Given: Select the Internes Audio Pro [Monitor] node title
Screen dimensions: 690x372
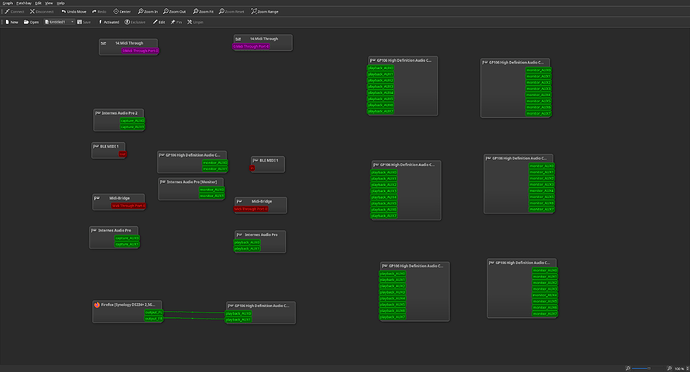Looking at the screenshot, I should tap(191, 182).
